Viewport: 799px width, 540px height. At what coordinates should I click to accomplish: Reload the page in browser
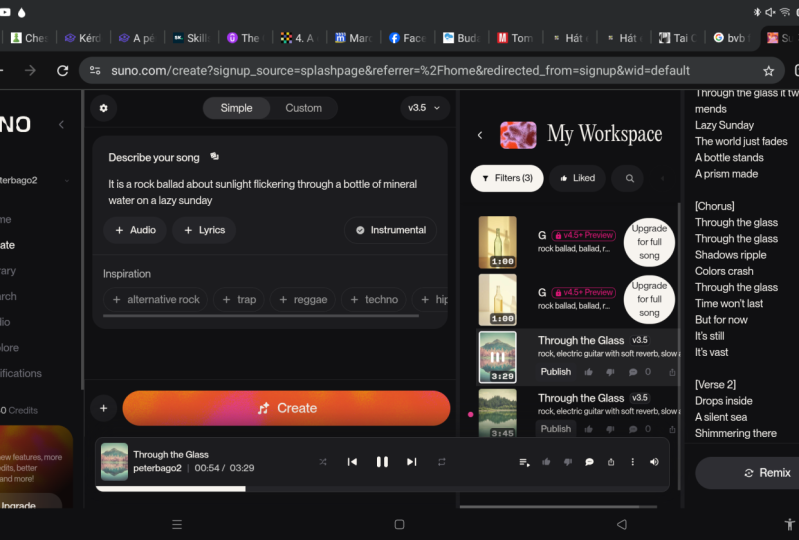(x=63, y=70)
